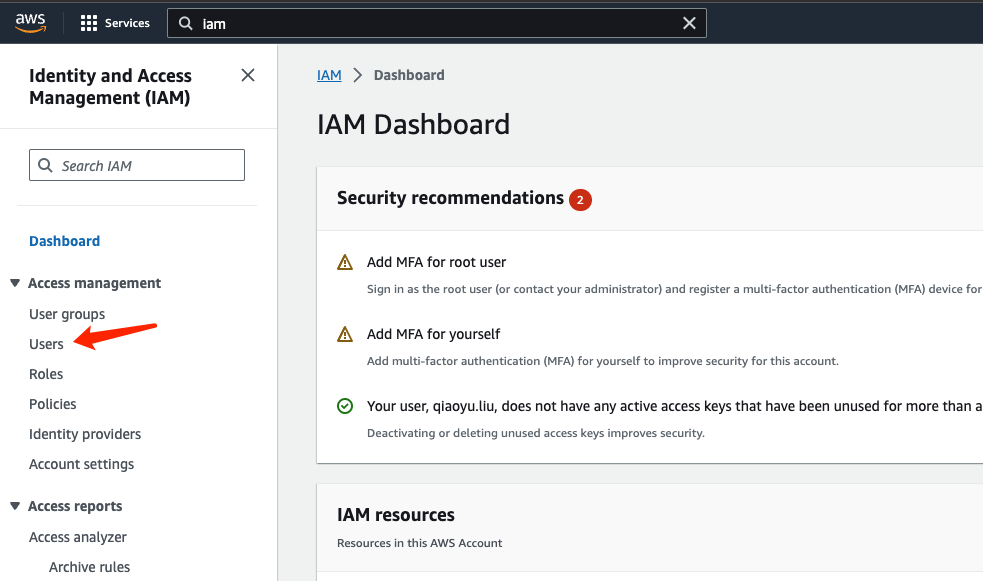The height and width of the screenshot is (581, 983).
Task: Click warning icon beside Add MFA for root user
Action: click(x=345, y=262)
